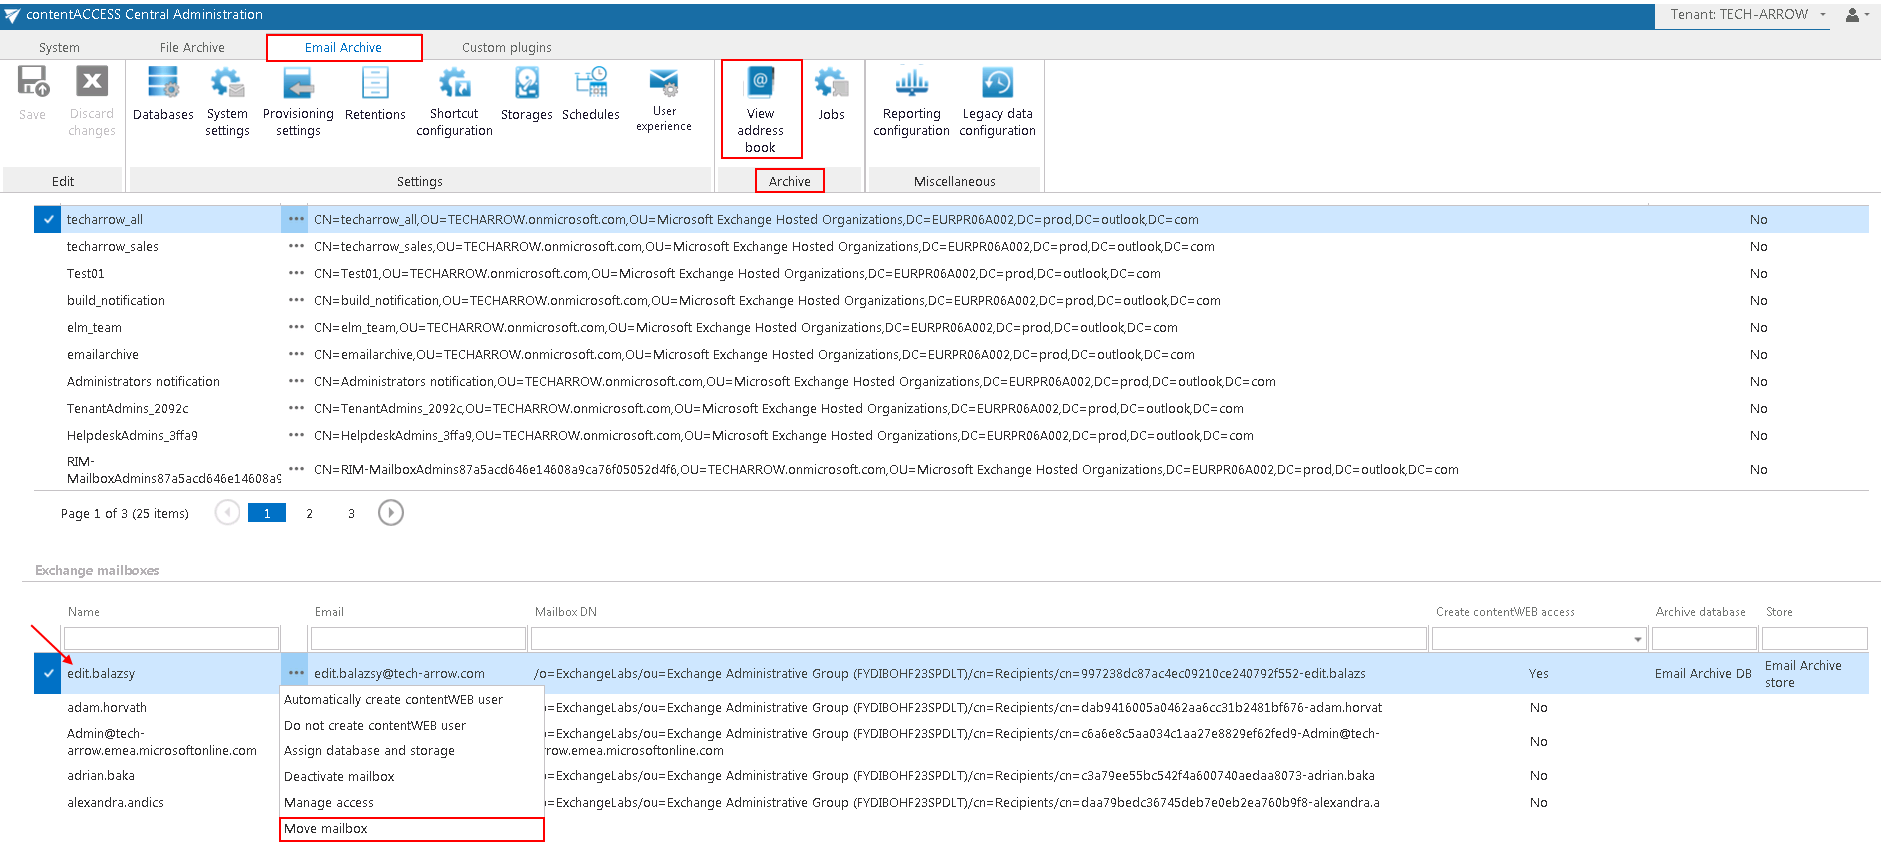Click the Archive database filter field
Image resolution: width=1884 pixels, height=864 pixels.
tap(1704, 639)
